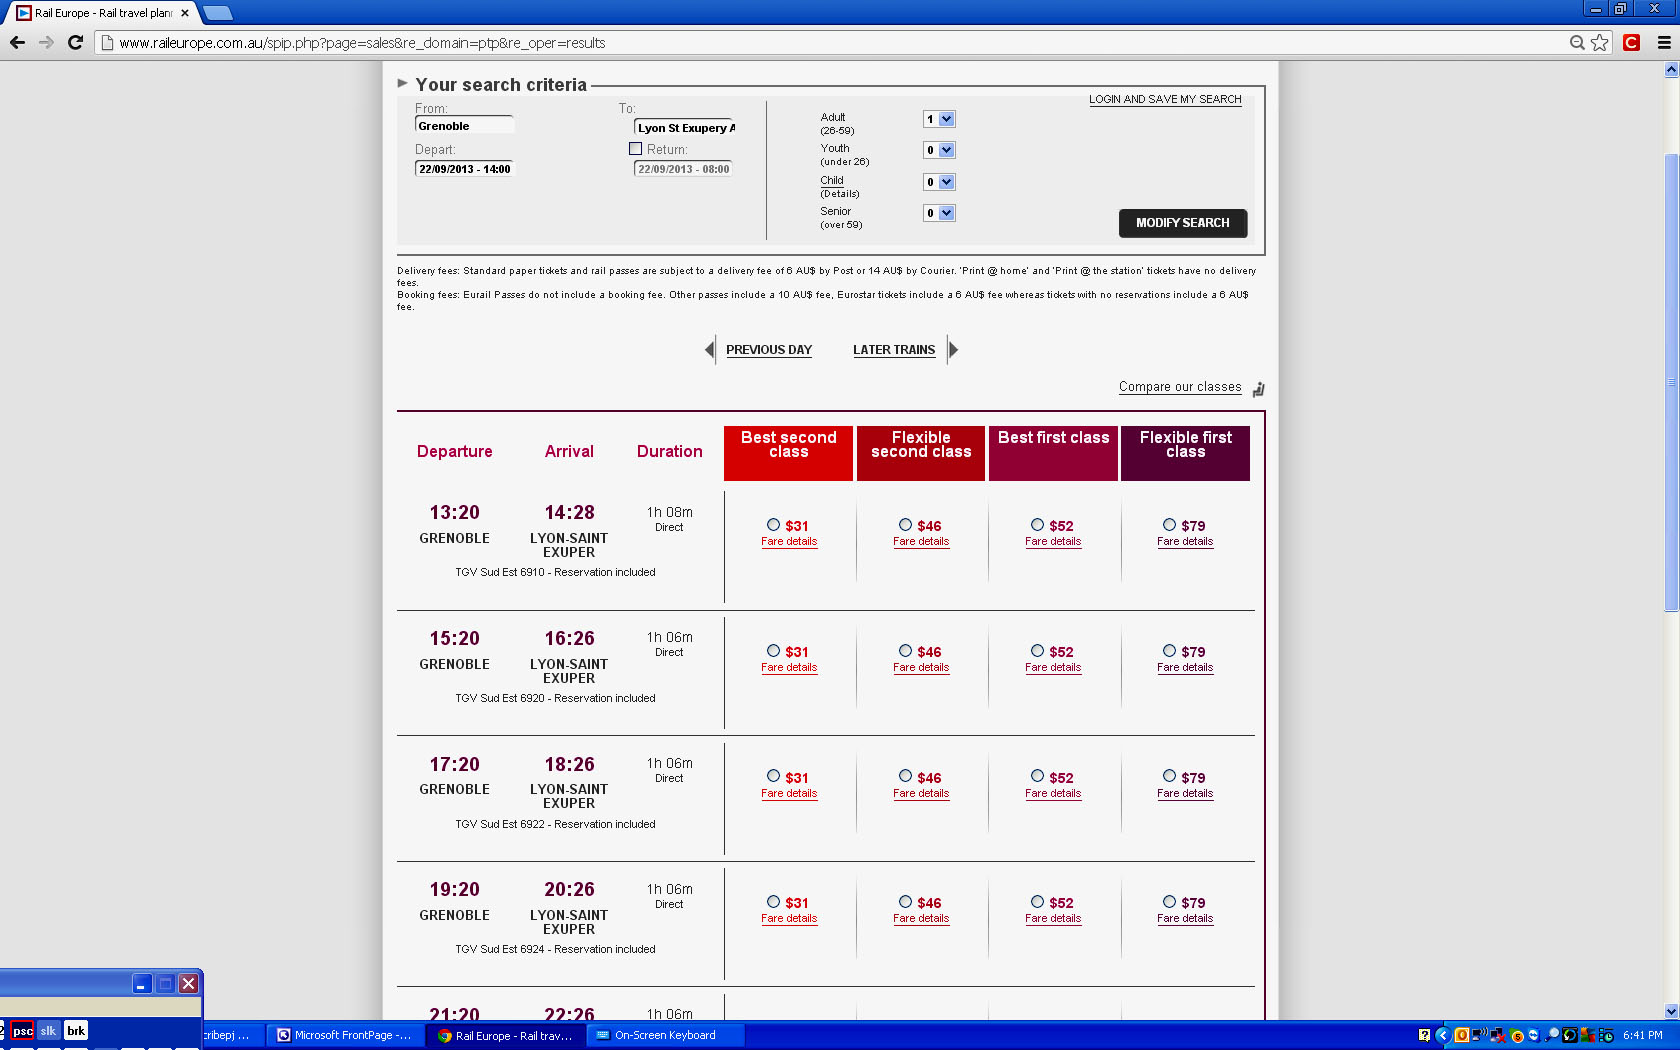
Task: Select $79 fare for 19:20 train
Action: pos(1169,902)
